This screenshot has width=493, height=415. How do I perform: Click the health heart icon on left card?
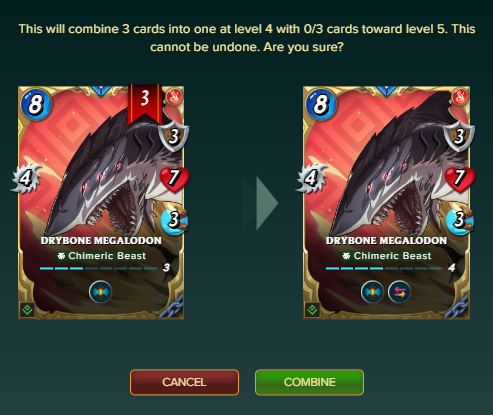[174, 179]
